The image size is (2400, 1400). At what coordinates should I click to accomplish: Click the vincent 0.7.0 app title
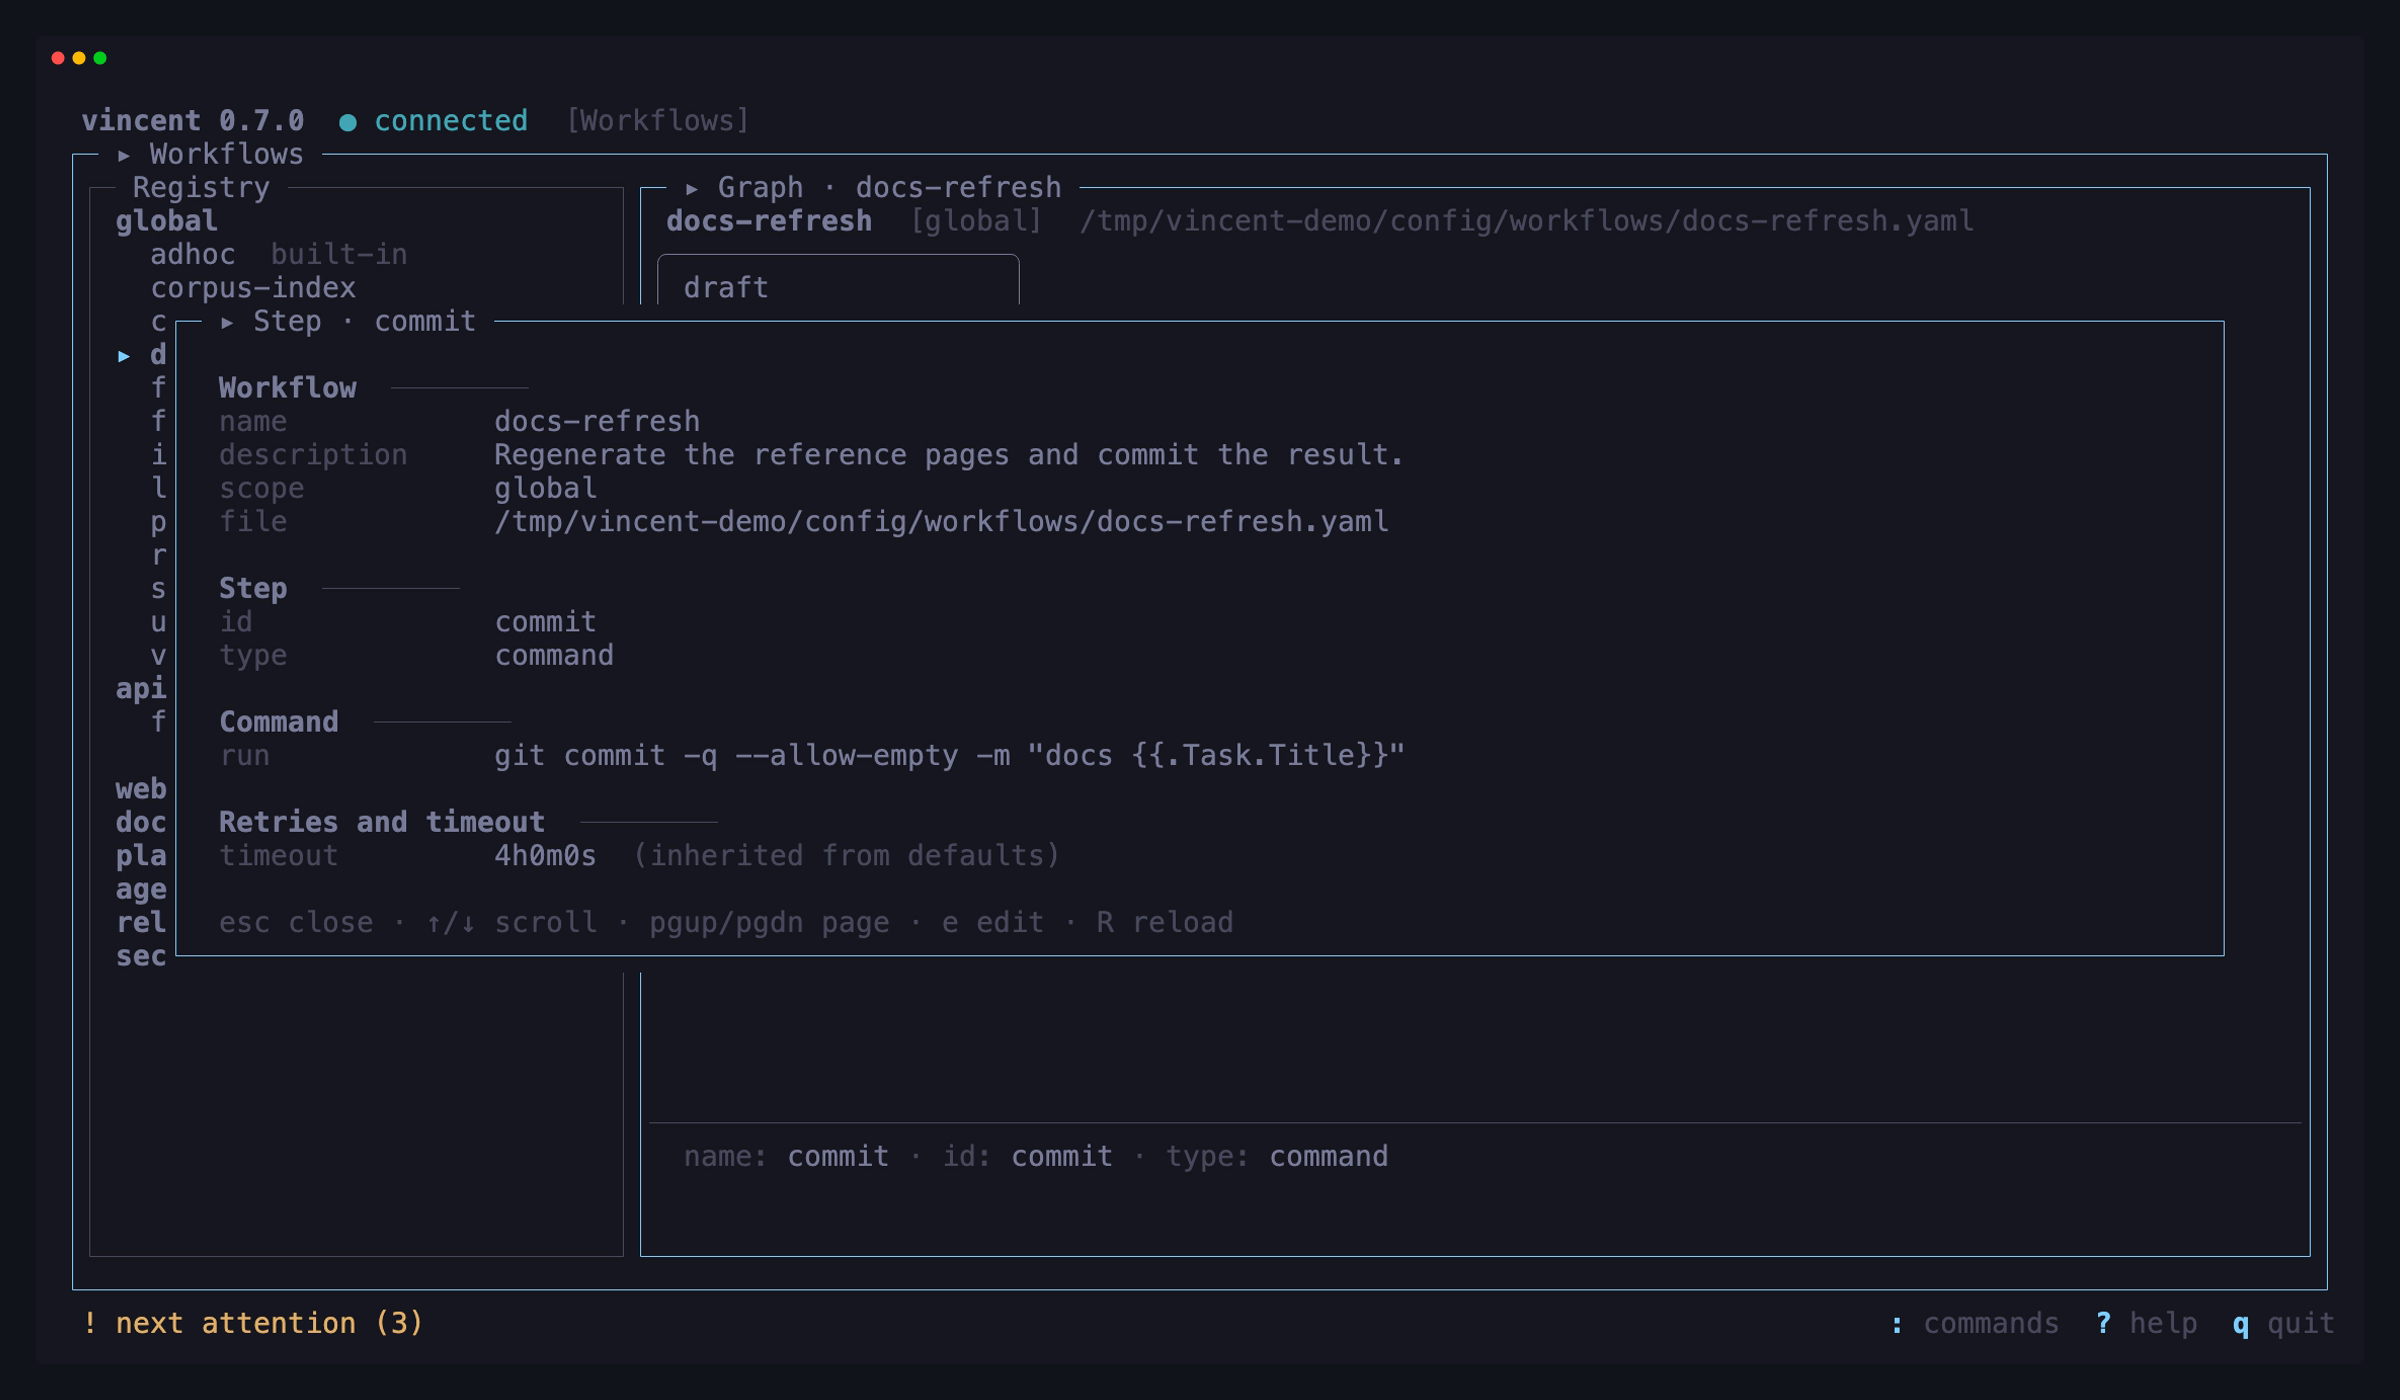point(193,121)
